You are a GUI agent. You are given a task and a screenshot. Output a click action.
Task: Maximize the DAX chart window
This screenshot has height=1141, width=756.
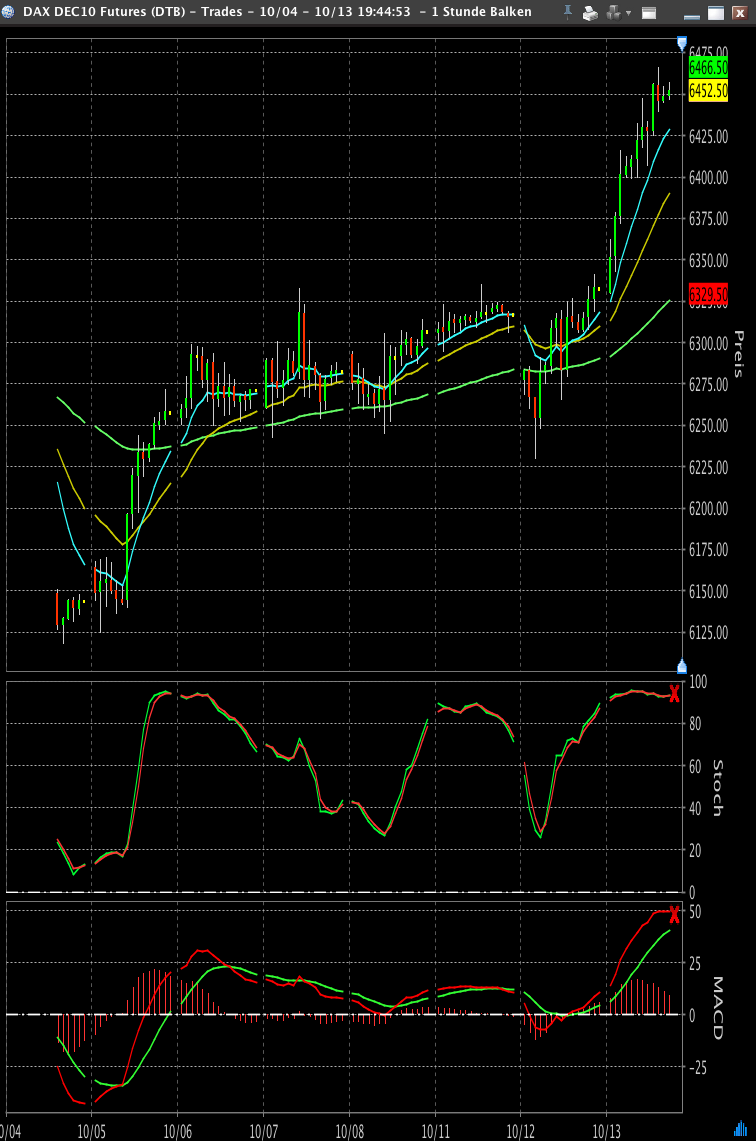tap(717, 12)
